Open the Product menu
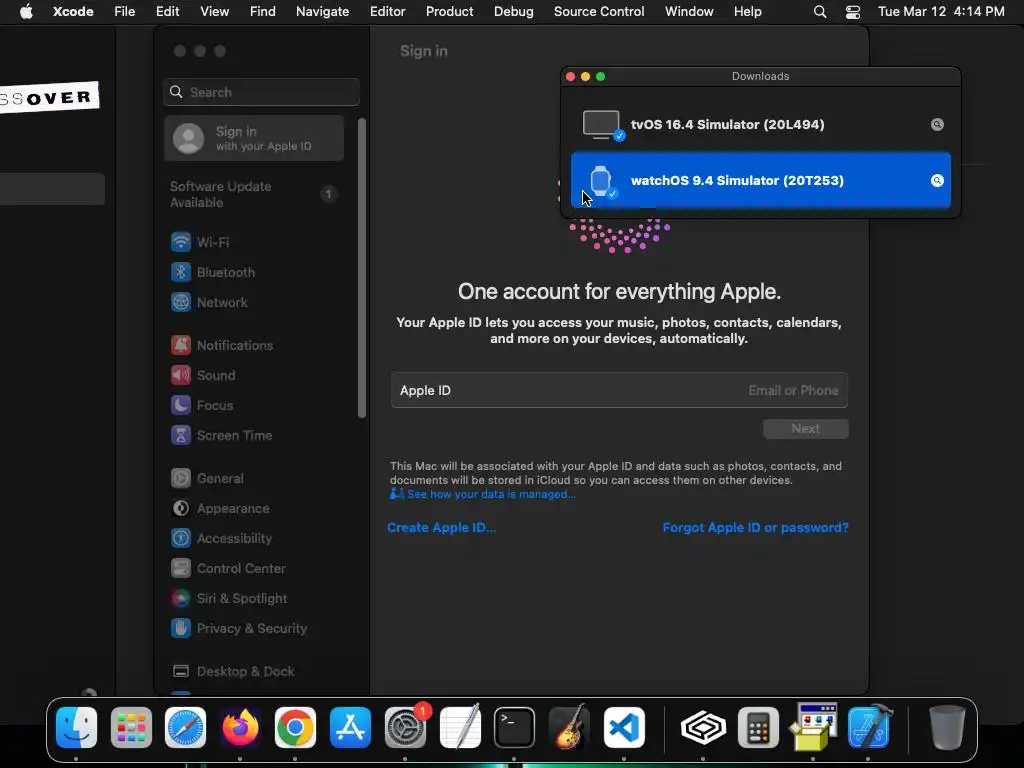Image resolution: width=1024 pixels, height=768 pixels. tap(449, 12)
